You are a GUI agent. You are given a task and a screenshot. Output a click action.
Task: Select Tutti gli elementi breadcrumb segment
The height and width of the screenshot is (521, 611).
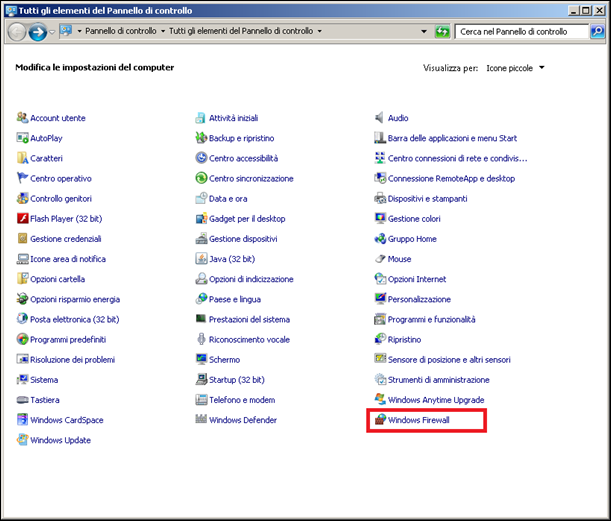point(240,31)
